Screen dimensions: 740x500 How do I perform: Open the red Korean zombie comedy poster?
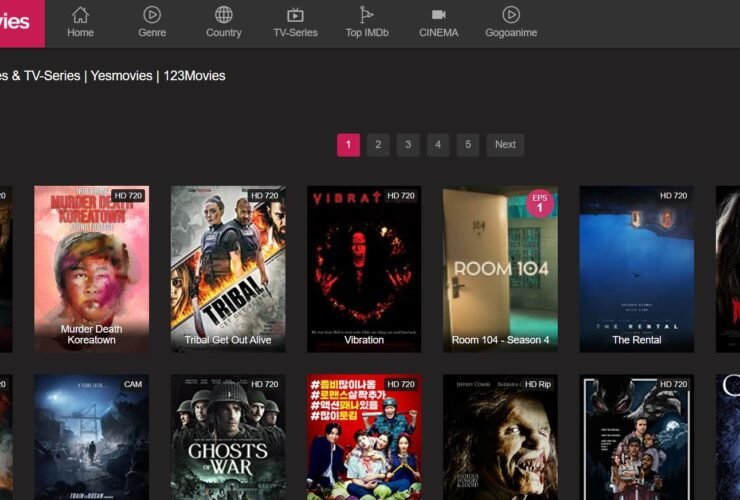(364, 437)
